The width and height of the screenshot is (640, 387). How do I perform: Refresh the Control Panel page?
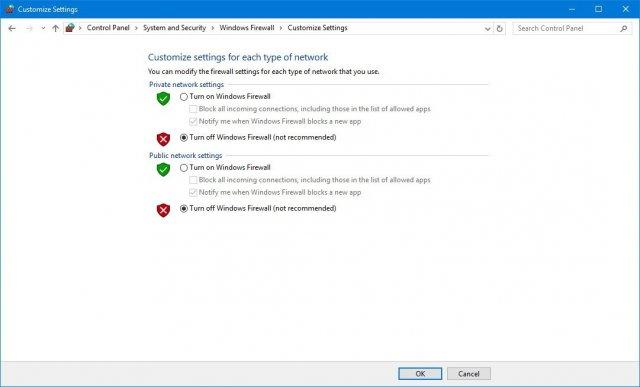(x=499, y=29)
